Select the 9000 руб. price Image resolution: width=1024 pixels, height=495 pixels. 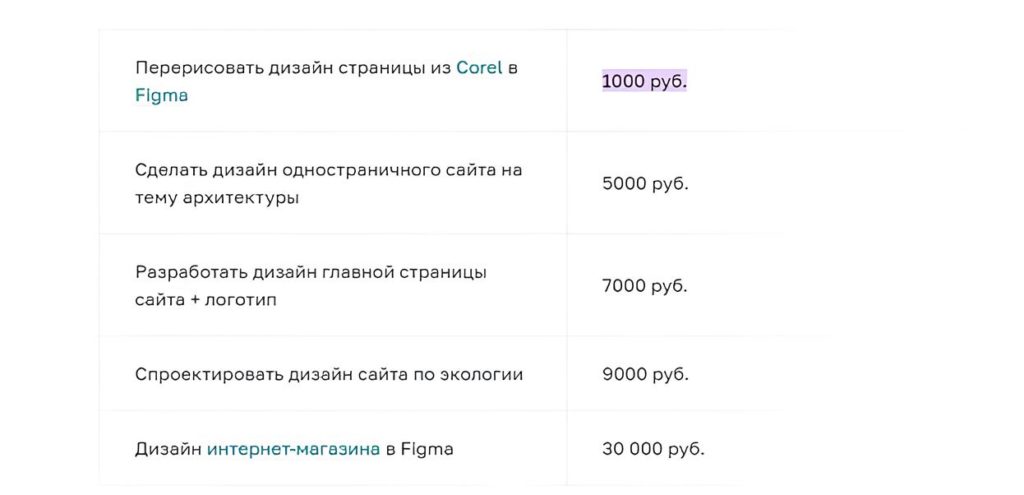645,375
